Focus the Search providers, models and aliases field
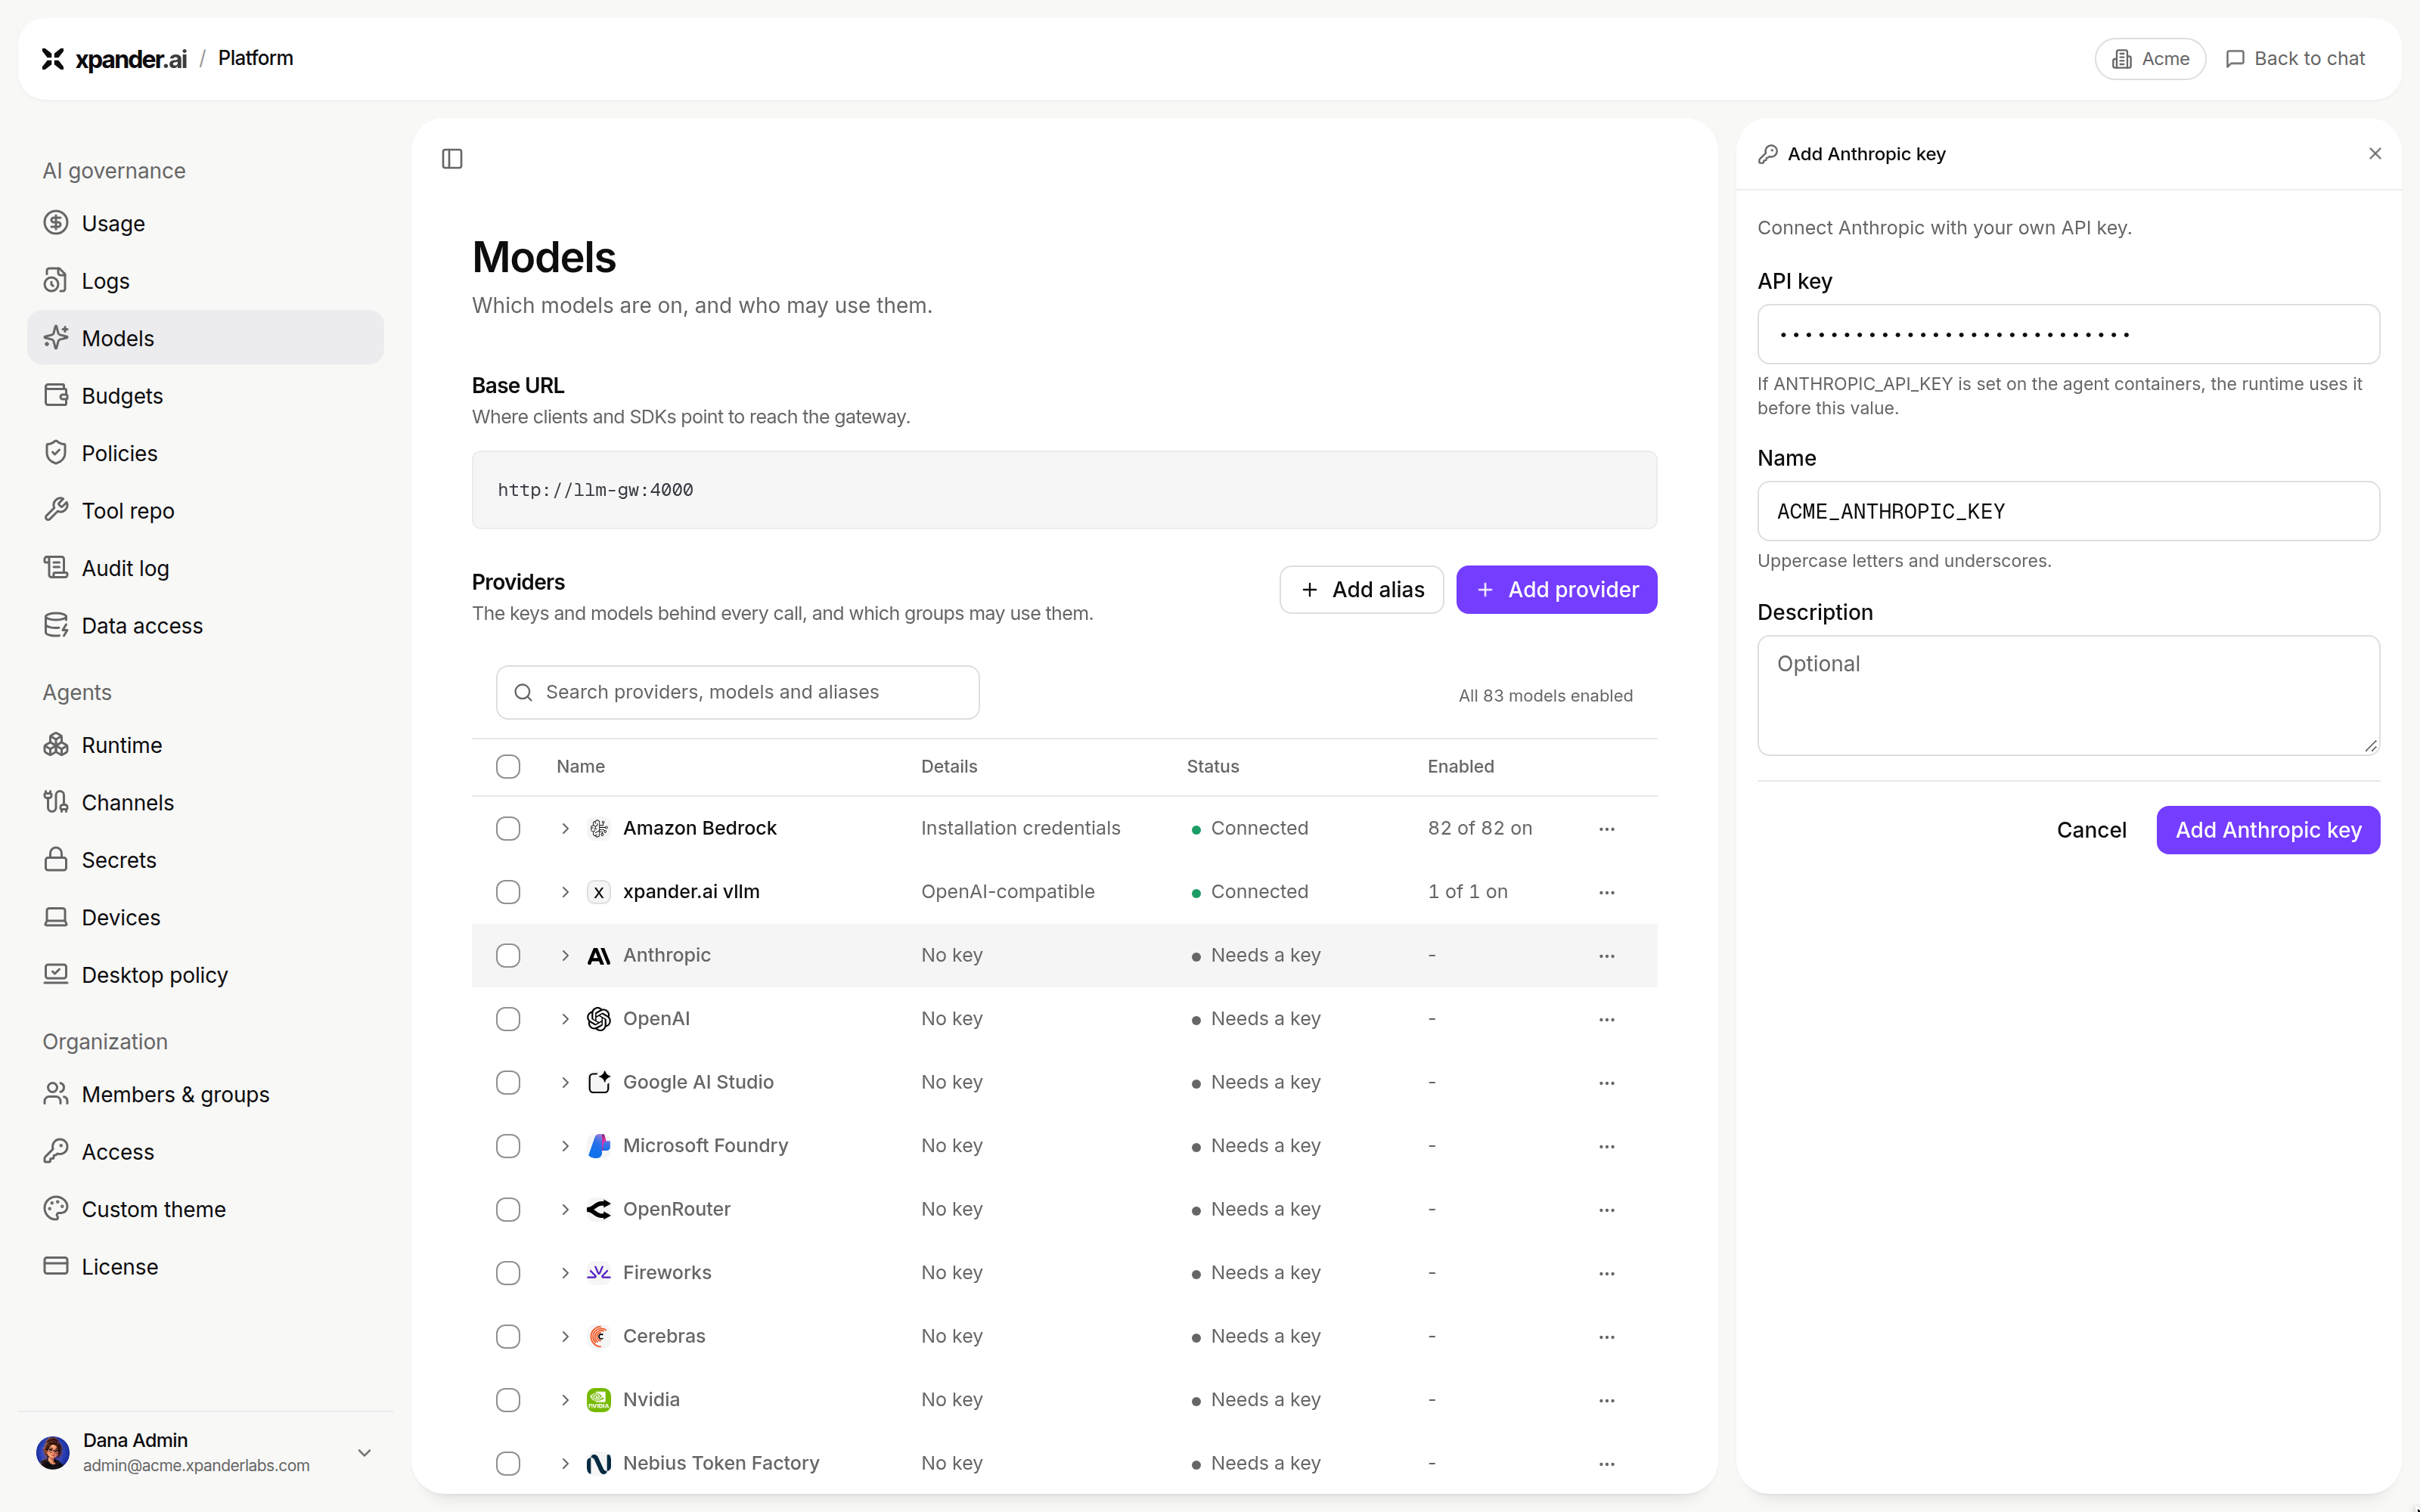The image size is (2420, 1512). pyautogui.click(x=737, y=692)
